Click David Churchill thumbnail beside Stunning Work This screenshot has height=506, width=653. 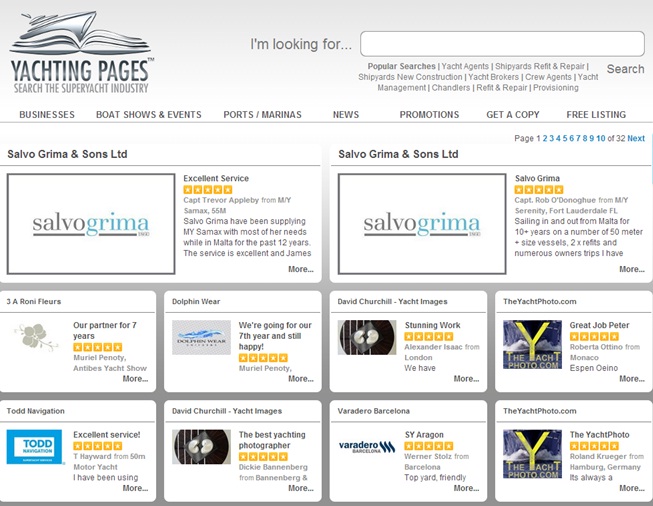[x=367, y=337]
